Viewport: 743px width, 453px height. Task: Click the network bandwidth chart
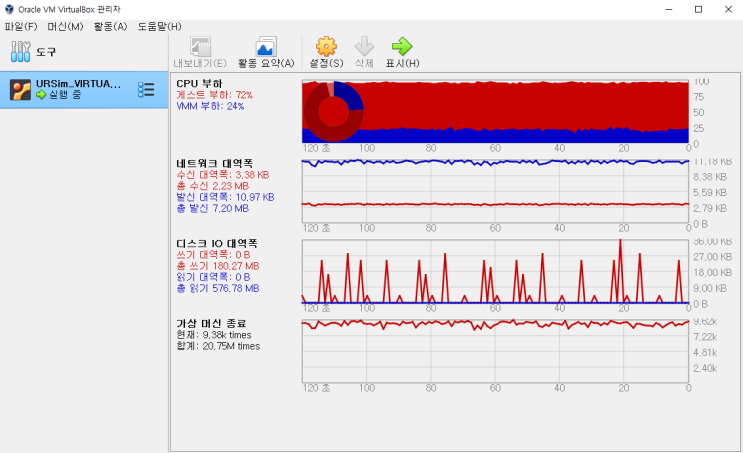click(x=495, y=191)
